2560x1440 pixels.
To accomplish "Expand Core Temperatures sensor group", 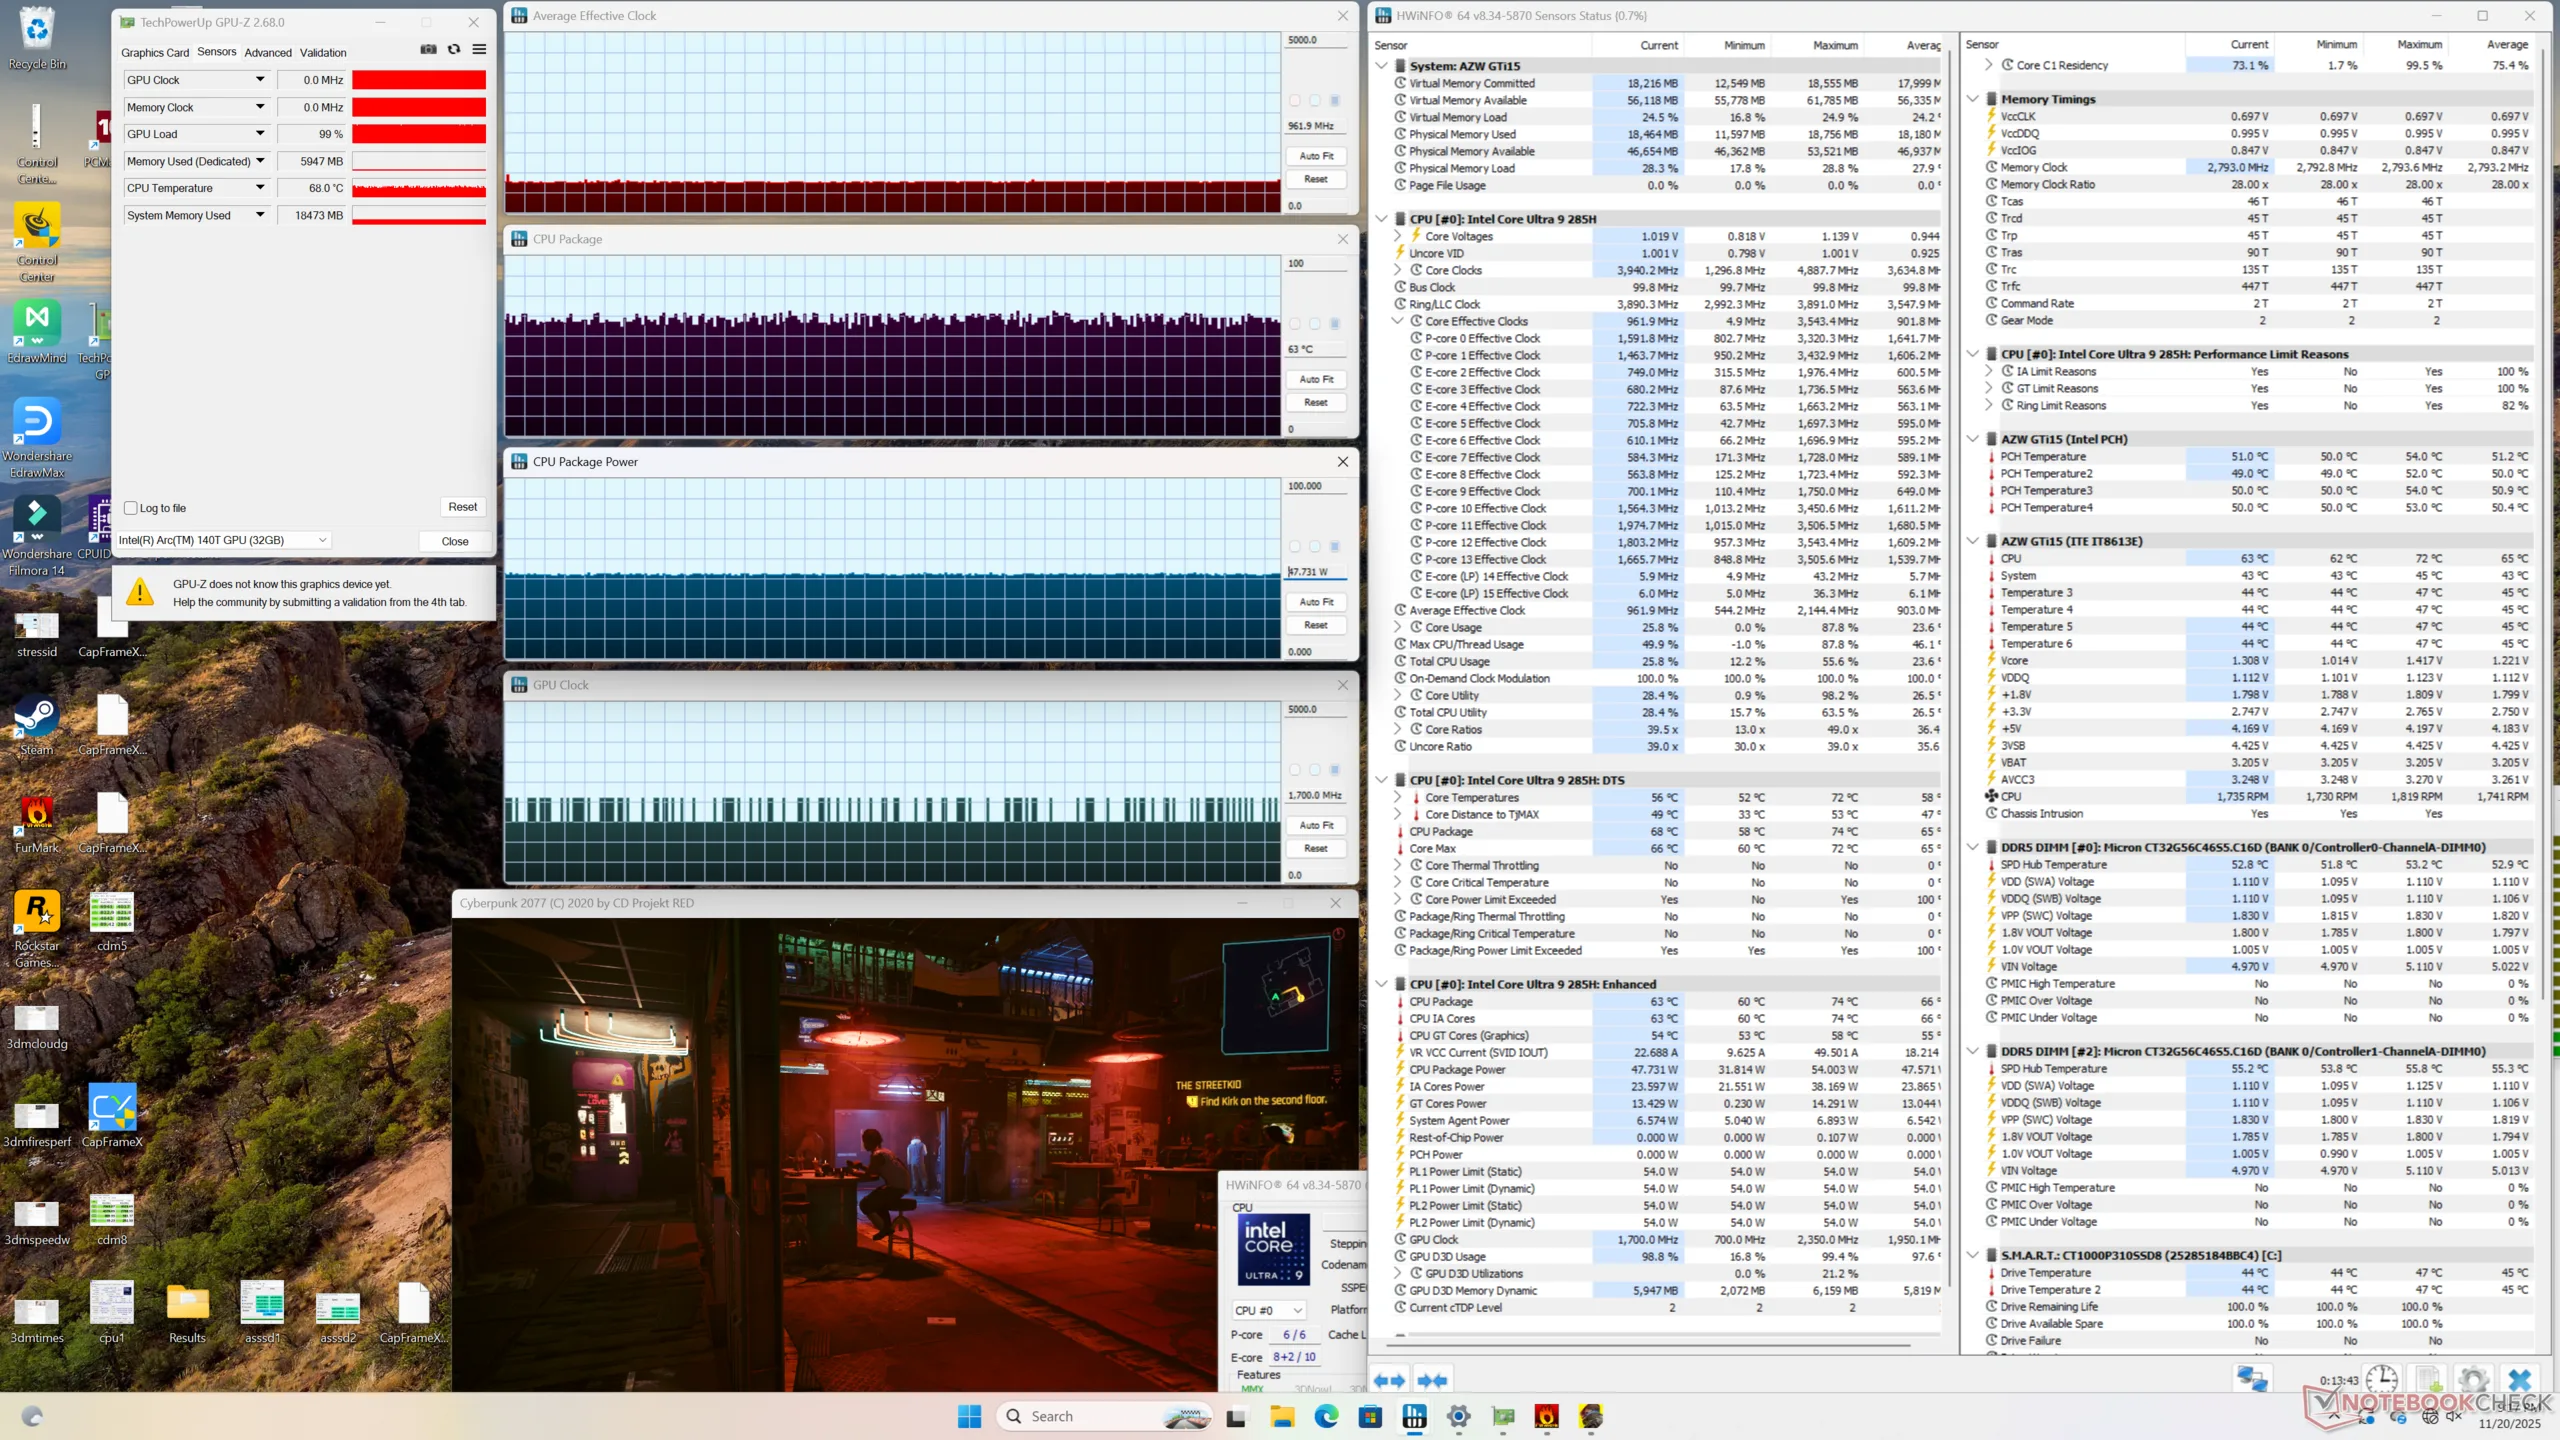I will (x=1398, y=798).
